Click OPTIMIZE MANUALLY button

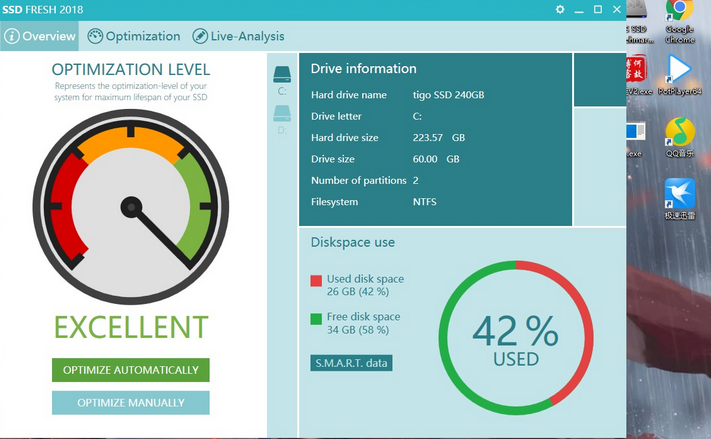click(131, 403)
